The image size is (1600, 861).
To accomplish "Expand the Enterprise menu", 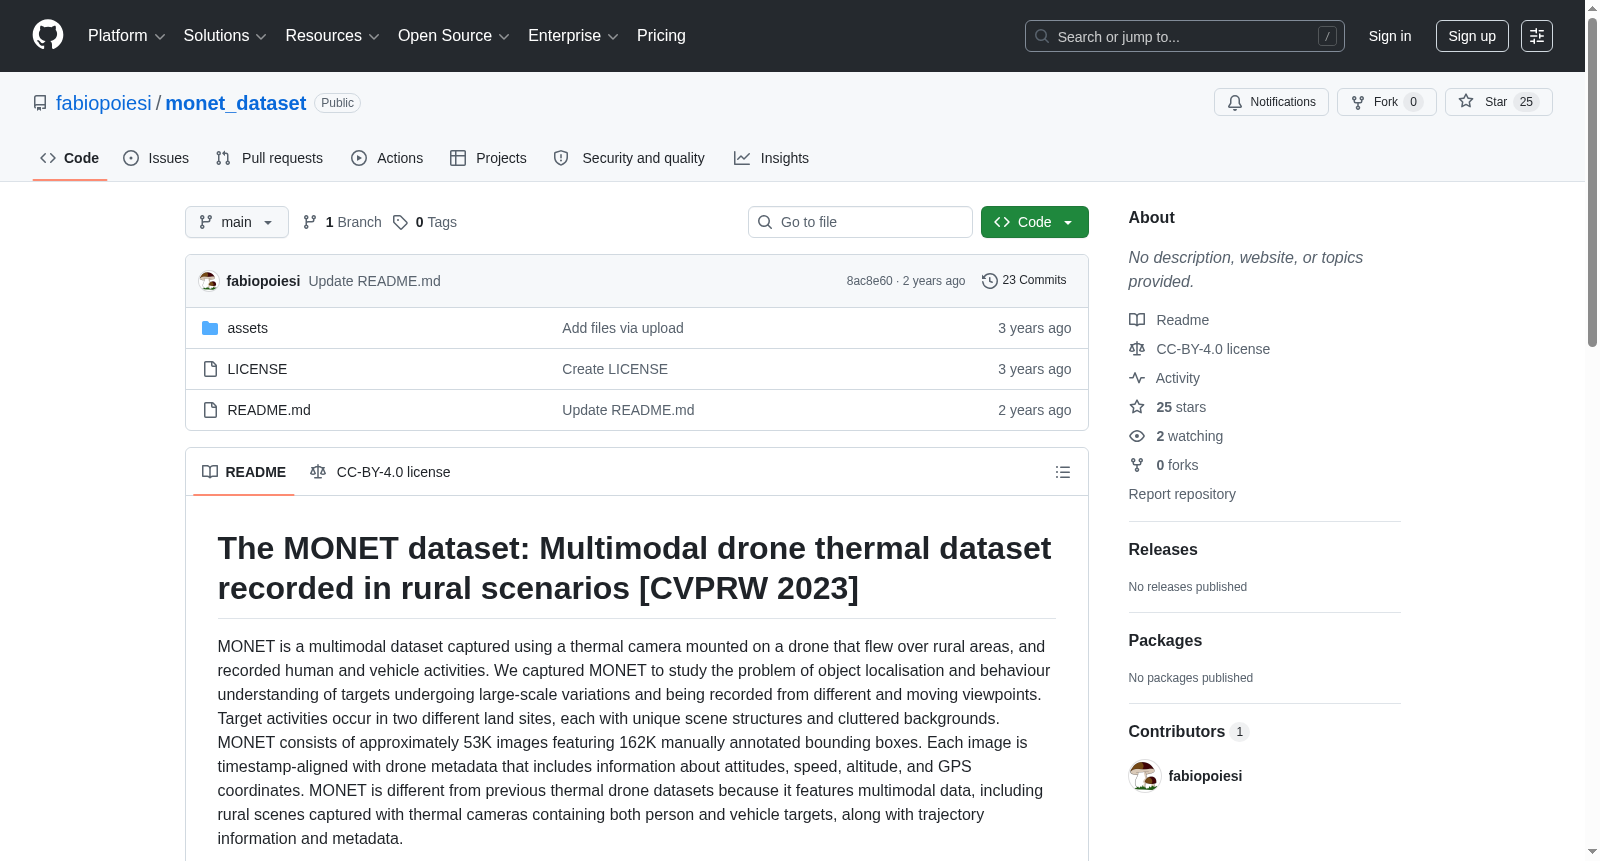I will click(x=574, y=36).
